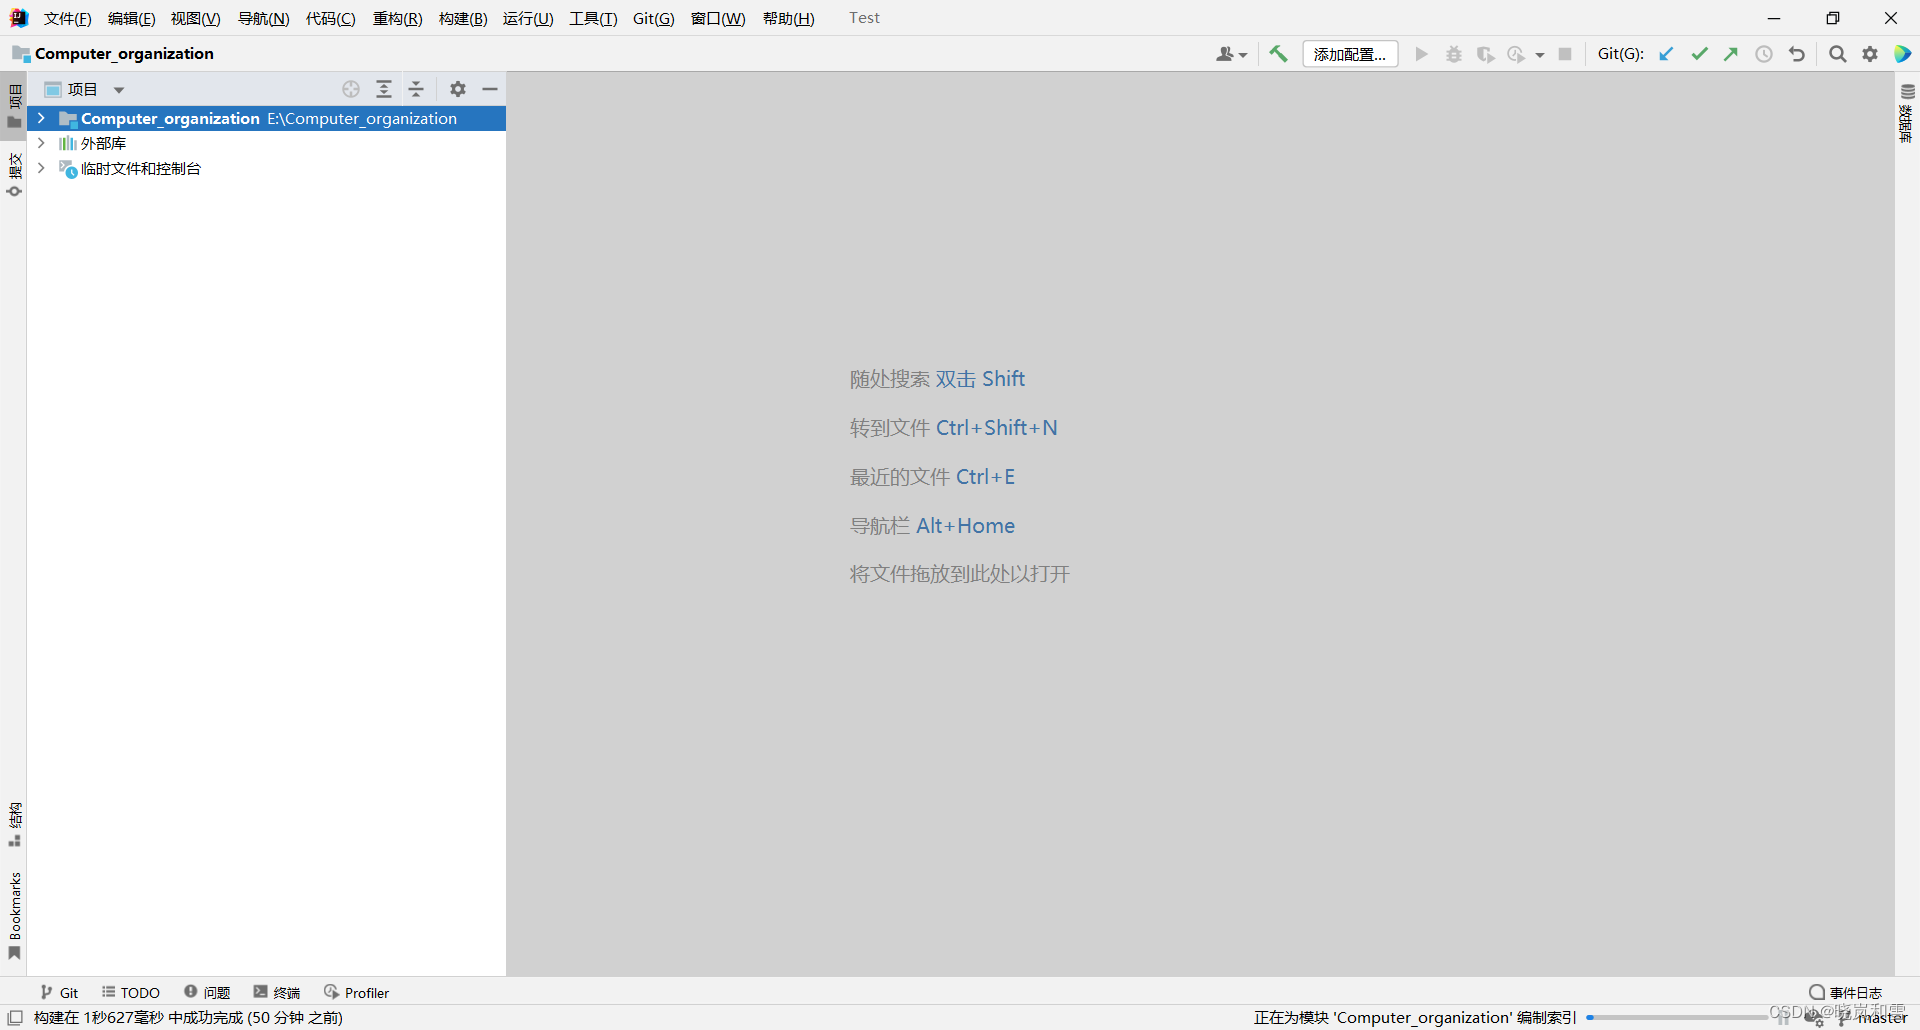
Task: Open the 帮助(H) menu
Action: 788,18
